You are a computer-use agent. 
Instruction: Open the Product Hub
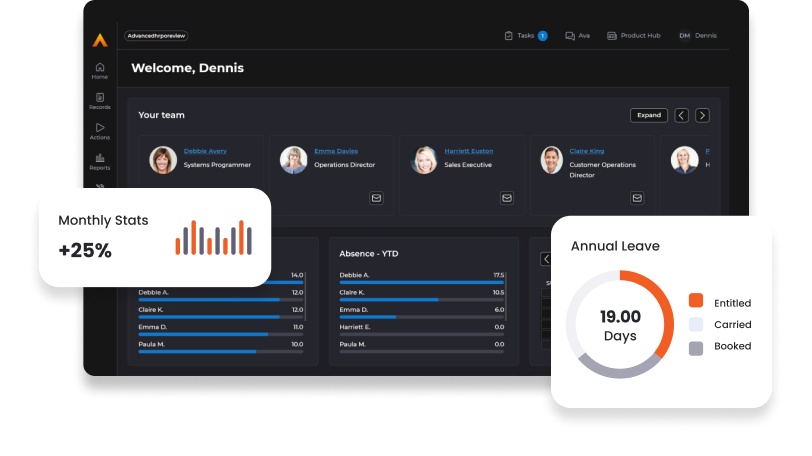(634, 35)
